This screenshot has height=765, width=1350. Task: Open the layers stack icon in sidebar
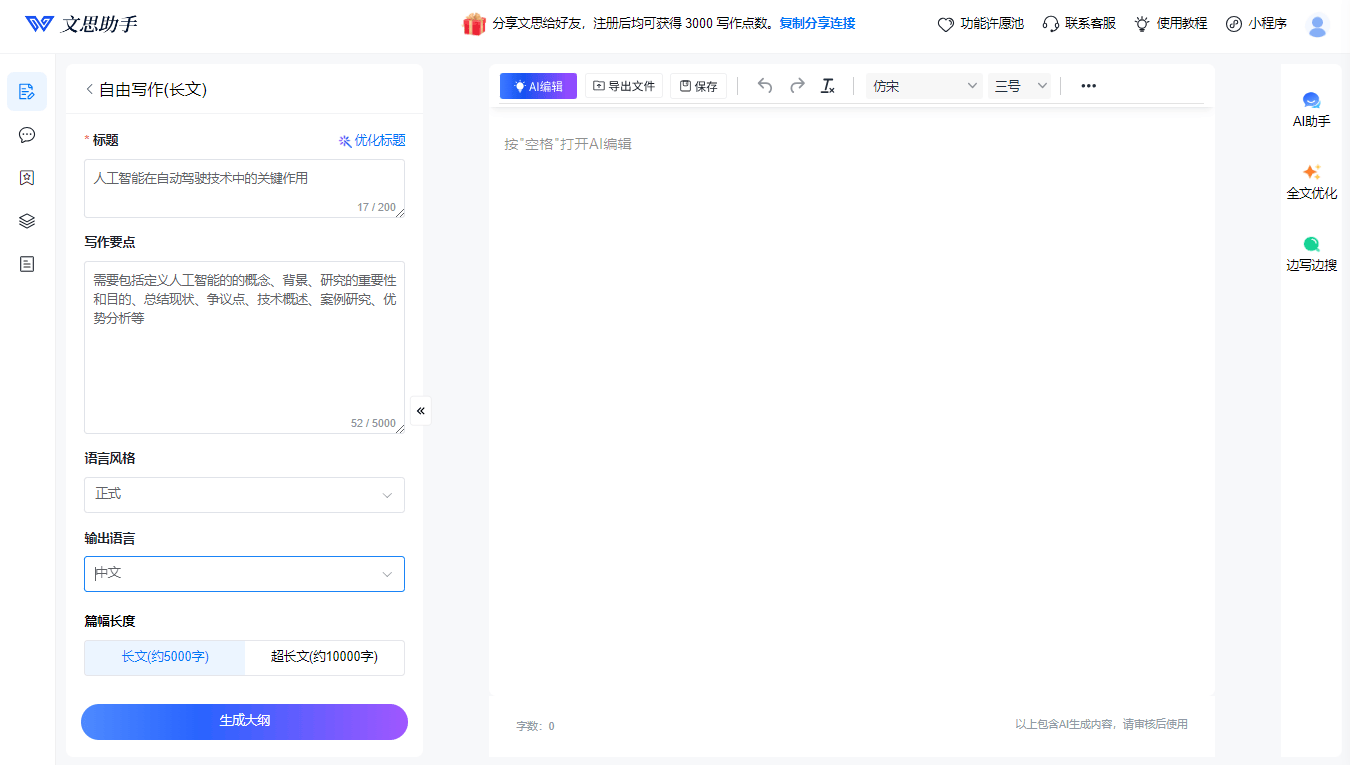click(27, 221)
